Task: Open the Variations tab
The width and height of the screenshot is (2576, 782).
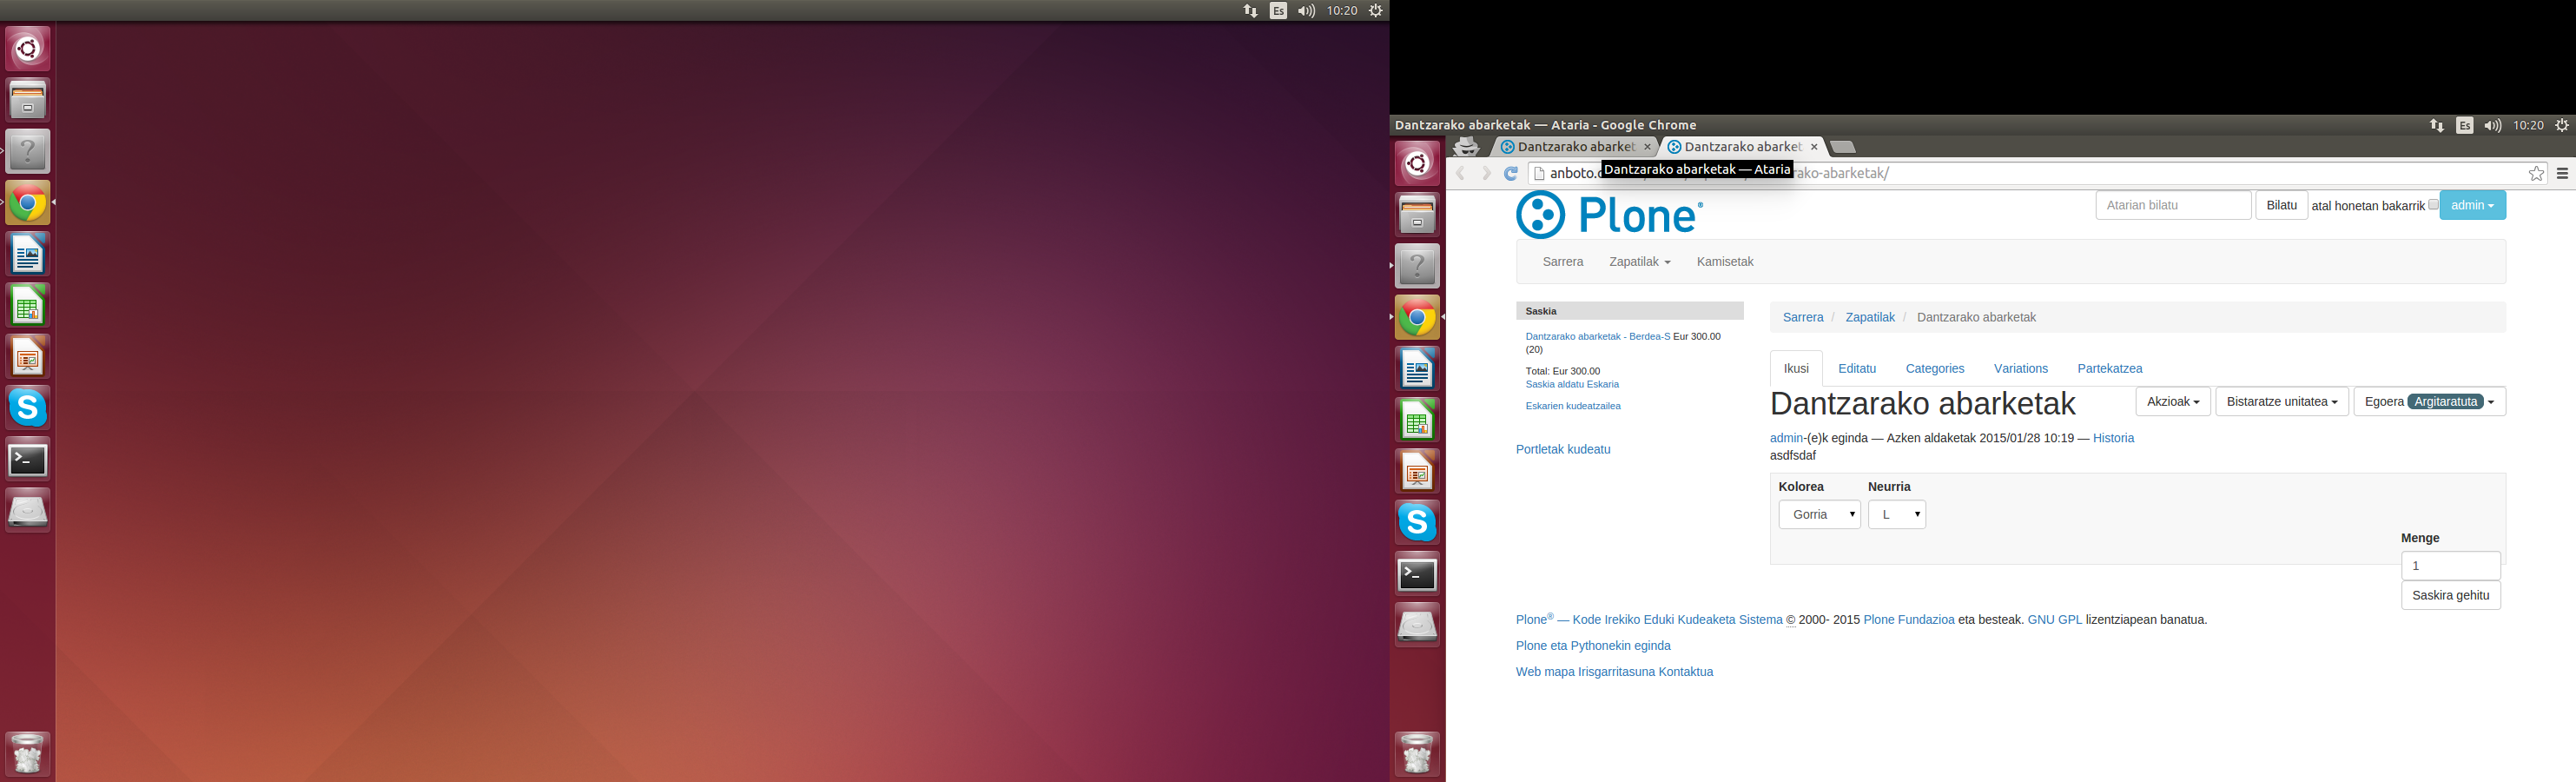Action: click(2020, 368)
